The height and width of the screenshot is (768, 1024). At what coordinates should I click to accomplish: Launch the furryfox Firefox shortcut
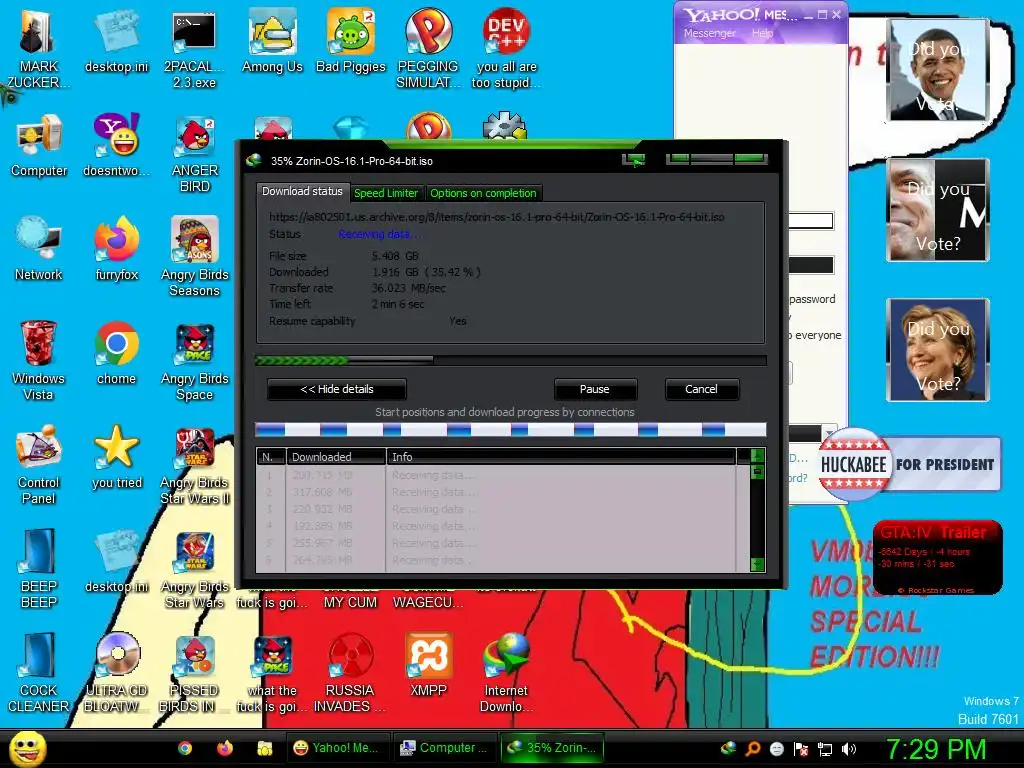[x=116, y=249]
